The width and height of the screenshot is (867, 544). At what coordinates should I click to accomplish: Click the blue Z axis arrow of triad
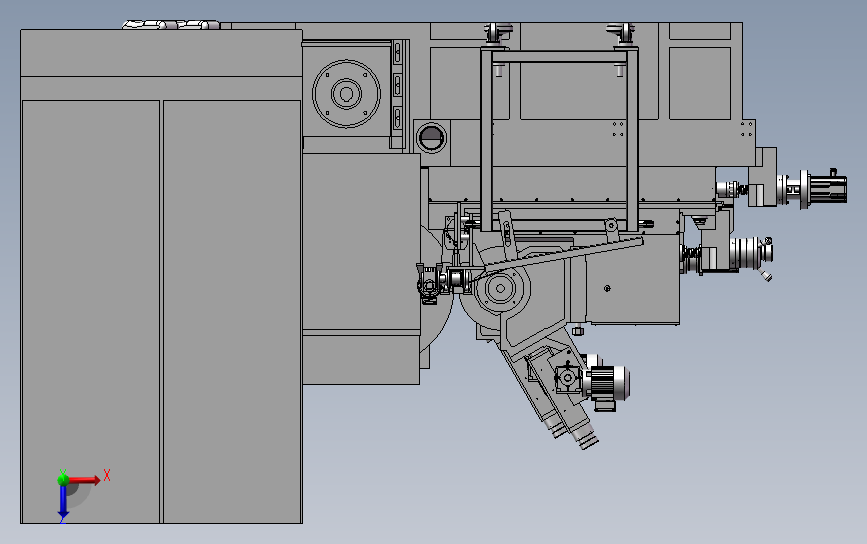click(x=63, y=501)
